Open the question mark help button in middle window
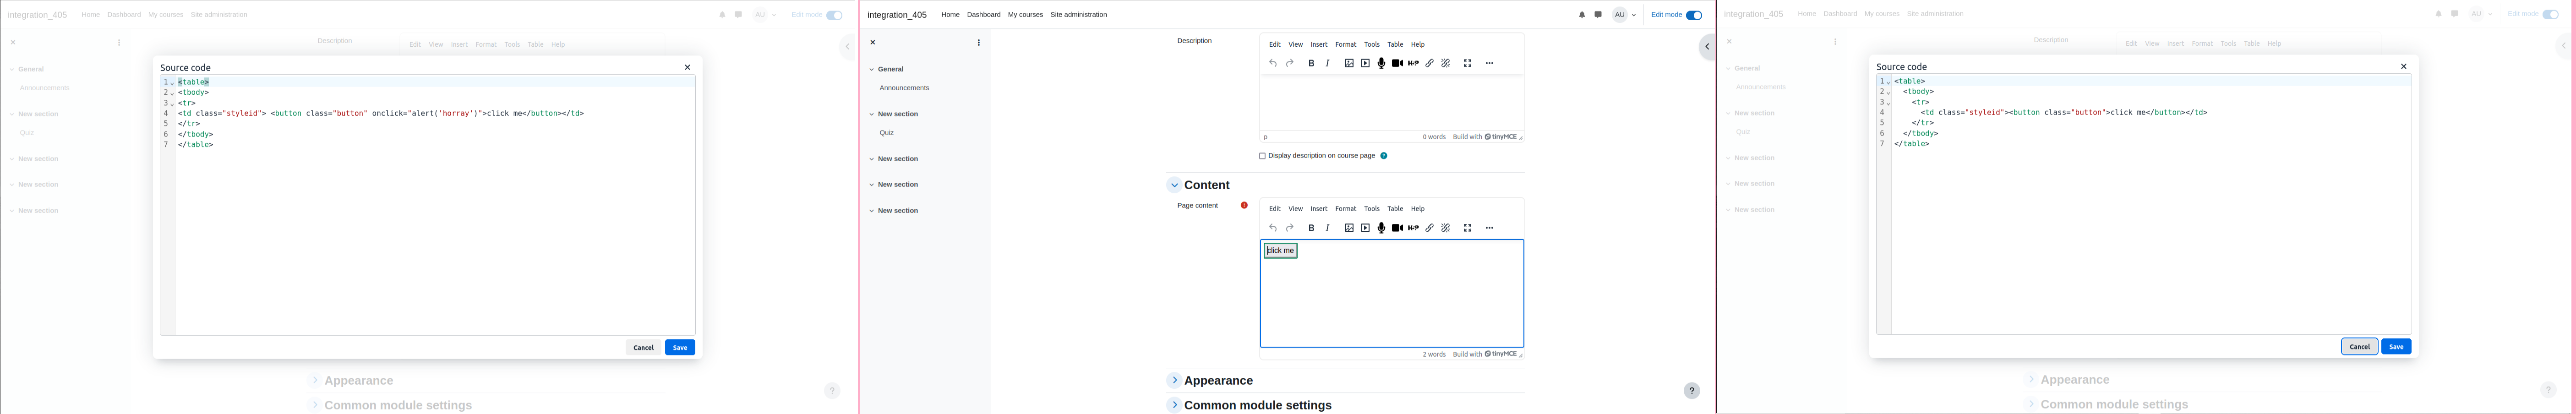2576x414 pixels. click(x=1691, y=391)
